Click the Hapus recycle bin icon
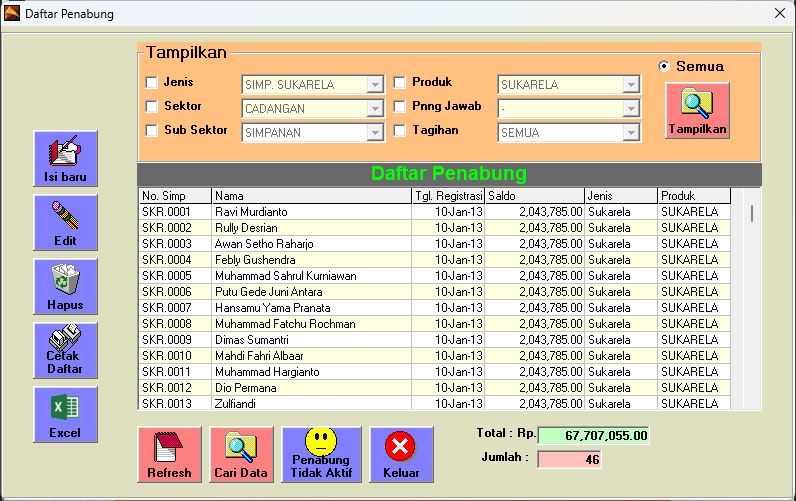The width and height of the screenshot is (796, 501). pos(65,287)
